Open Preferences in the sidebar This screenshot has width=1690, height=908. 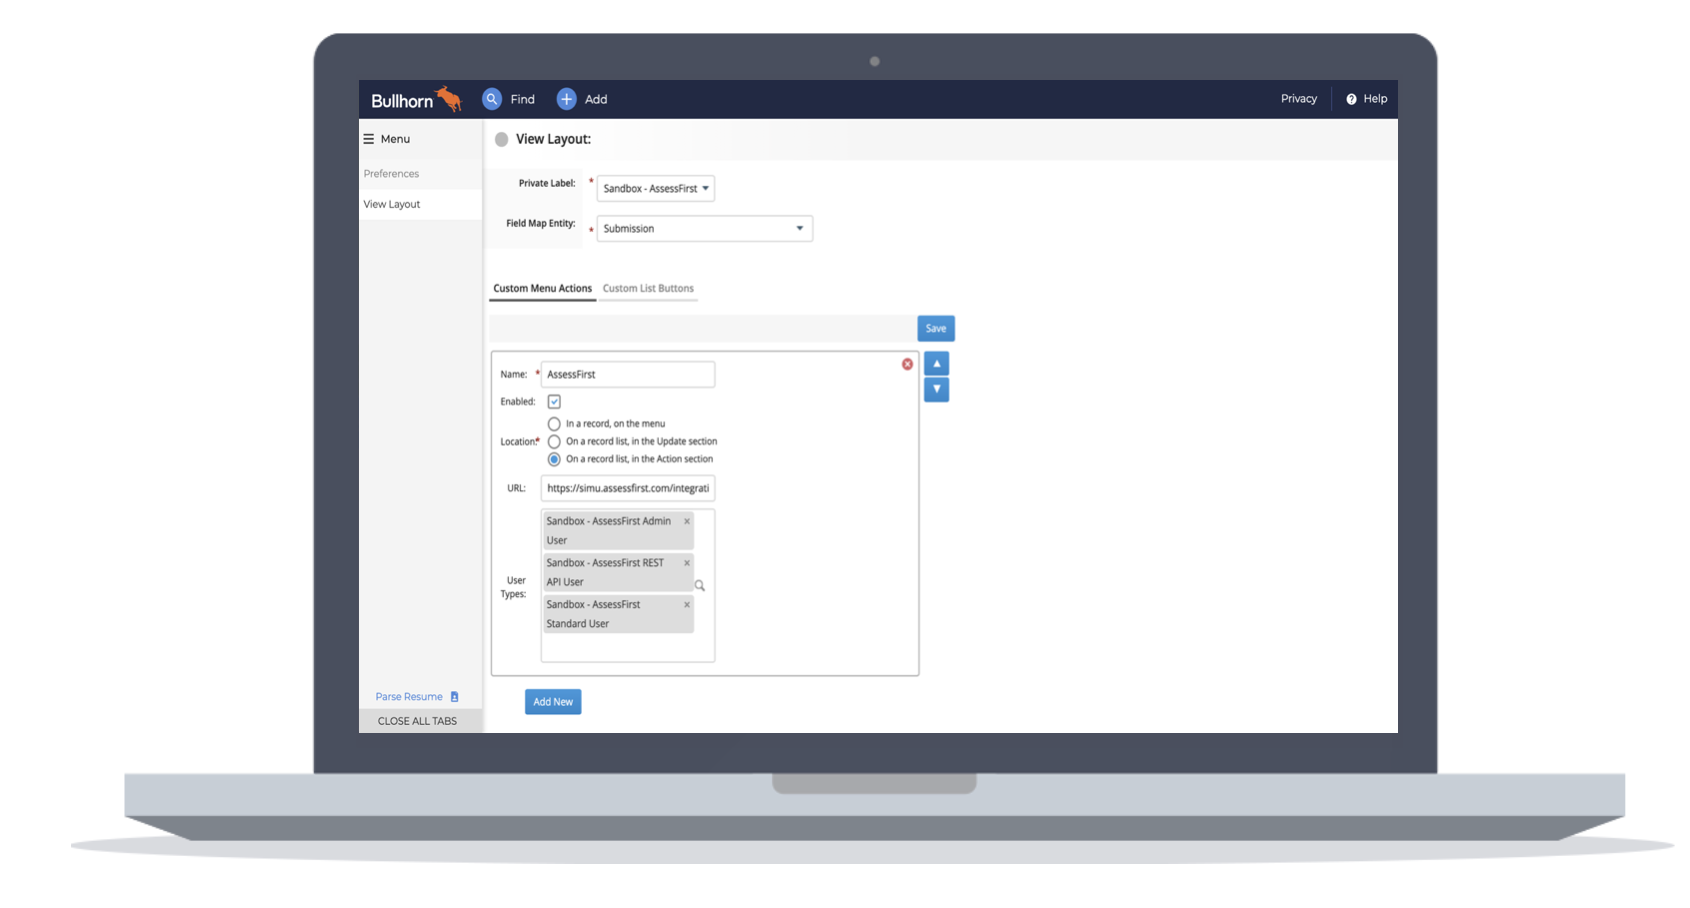[x=392, y=174]
